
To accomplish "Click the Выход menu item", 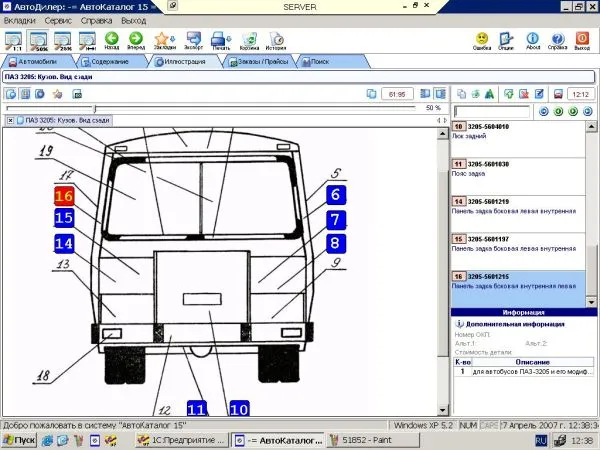I will (x=134, y=21).
